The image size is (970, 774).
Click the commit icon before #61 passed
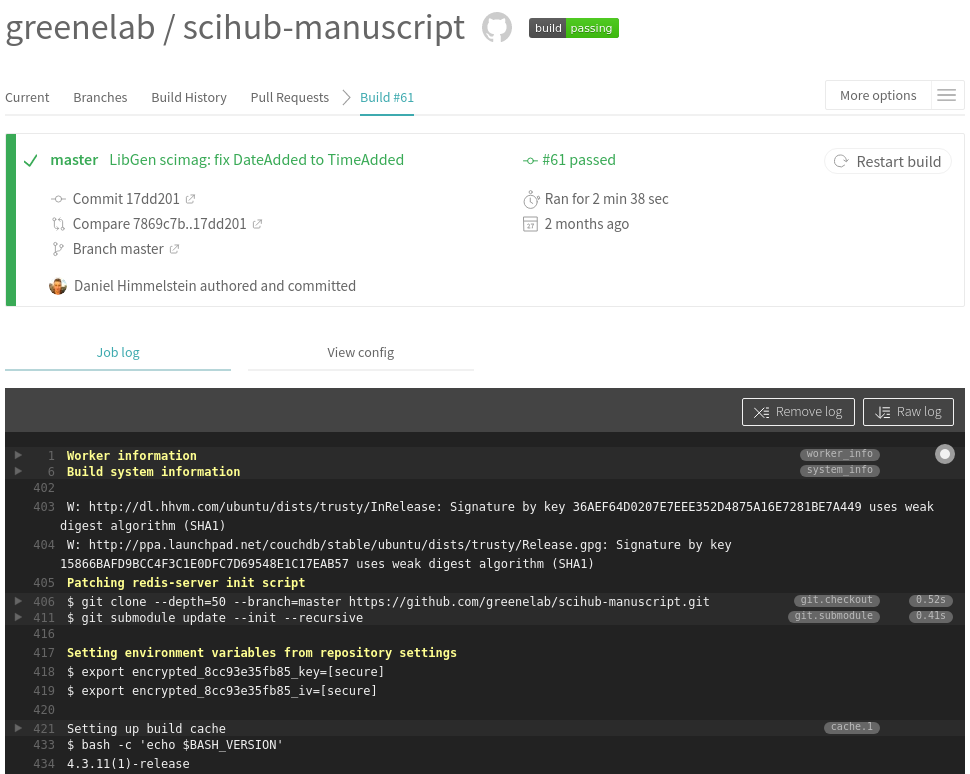(x=530, y=160)
